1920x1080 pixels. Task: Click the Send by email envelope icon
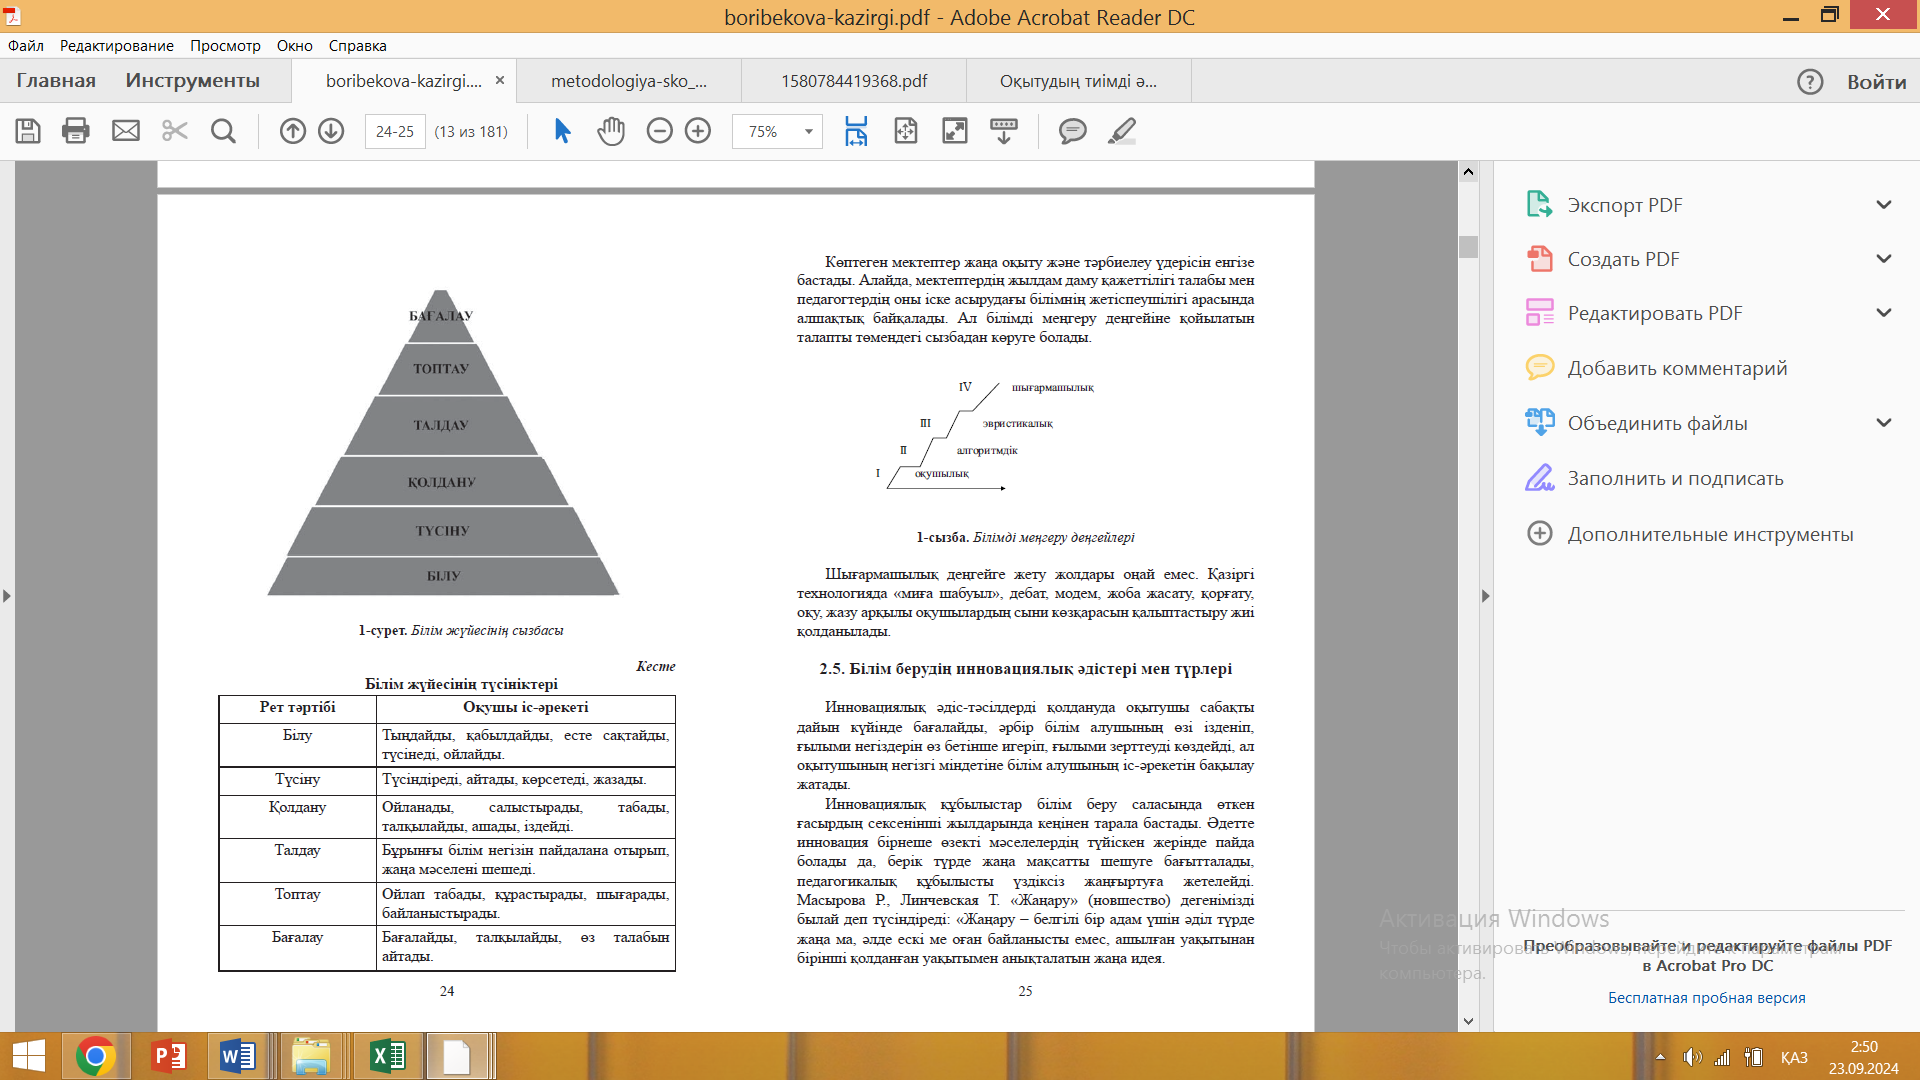126,131
